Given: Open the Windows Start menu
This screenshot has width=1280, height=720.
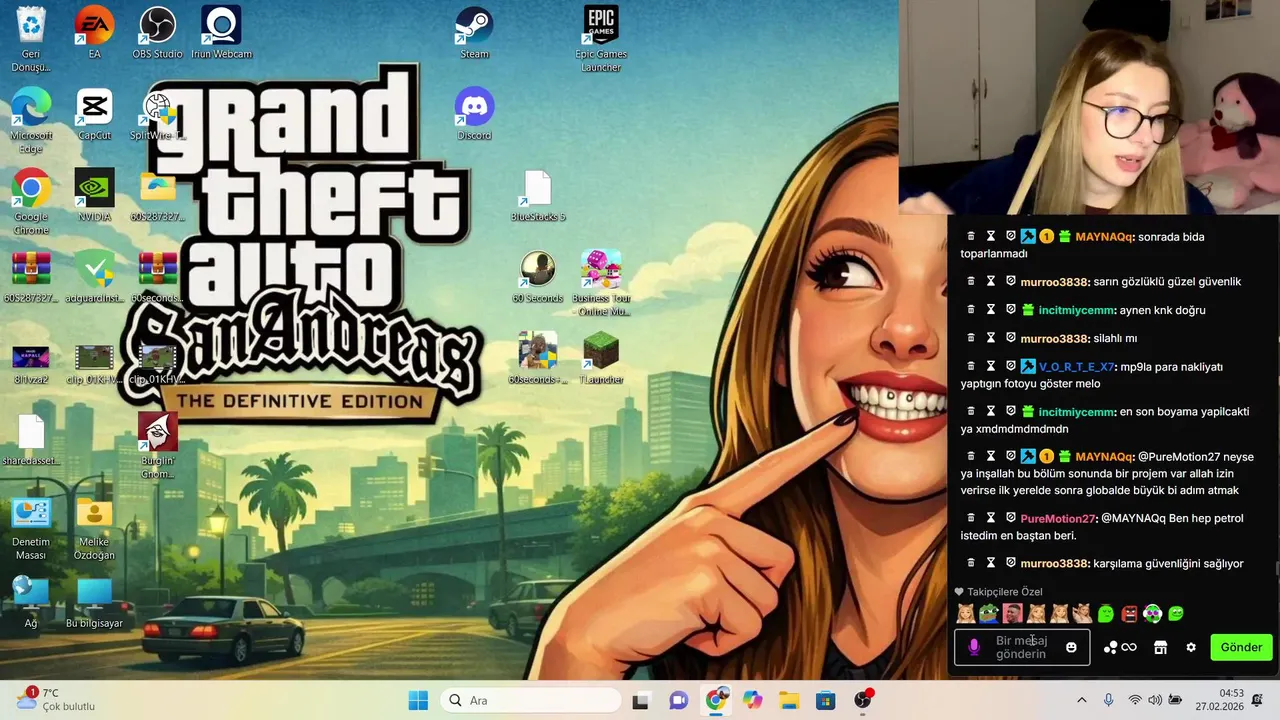Looking at the screenshot, I should [418, 700].
